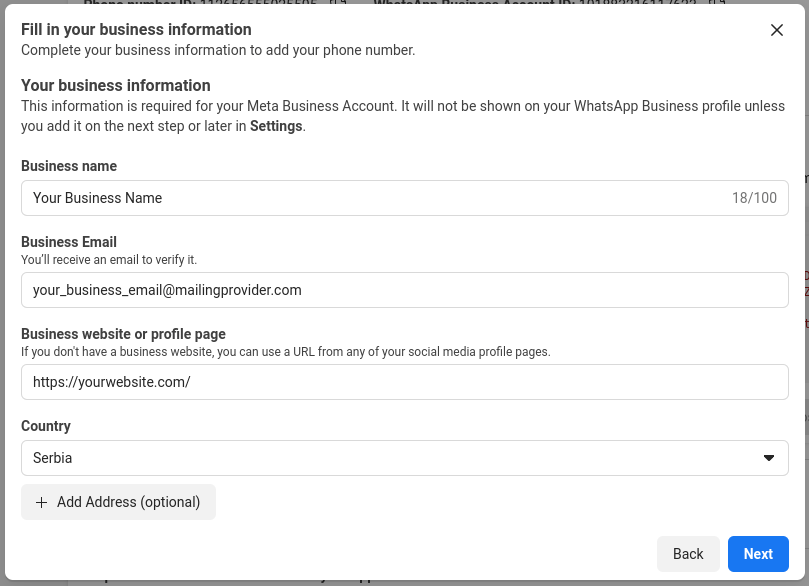
Task: Click the Next button
Action: tap(758, 553)
